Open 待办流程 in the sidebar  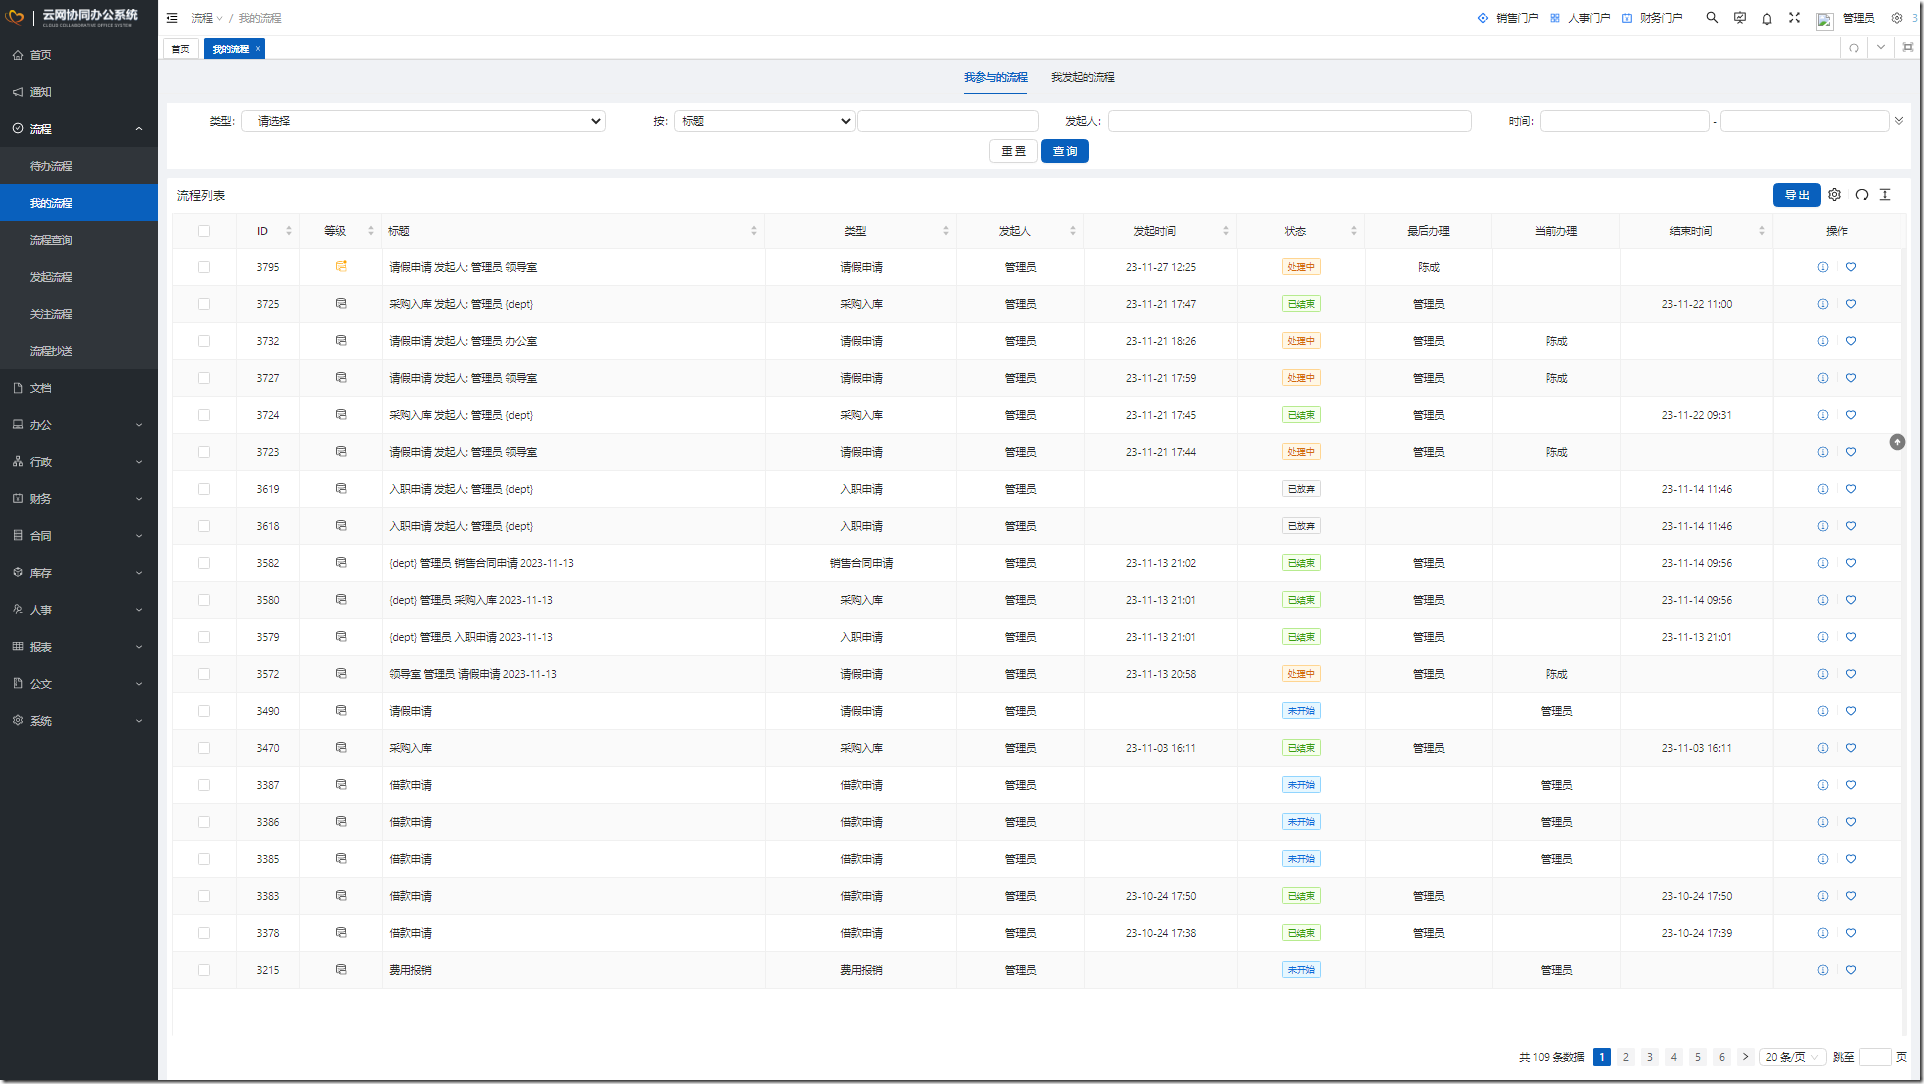tap(79, 166)
